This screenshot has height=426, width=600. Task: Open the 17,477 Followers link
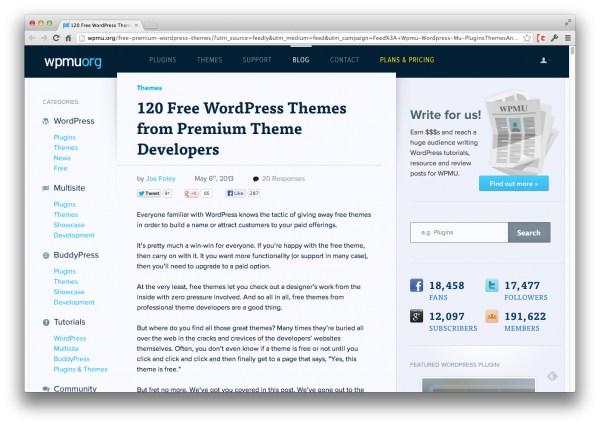point(525,291)
